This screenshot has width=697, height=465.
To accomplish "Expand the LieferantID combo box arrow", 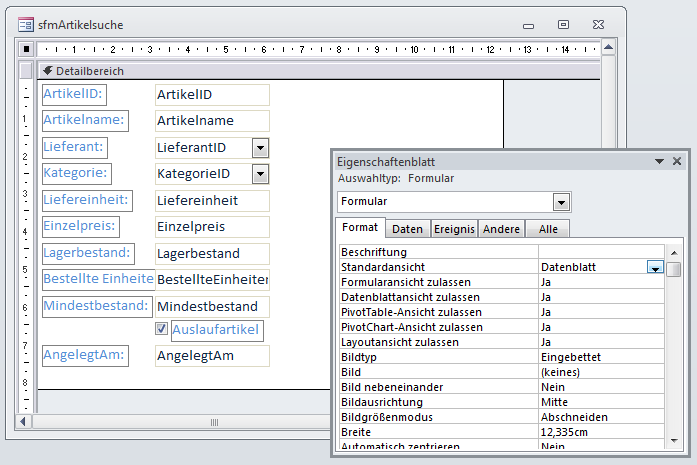I will (260, 148).
